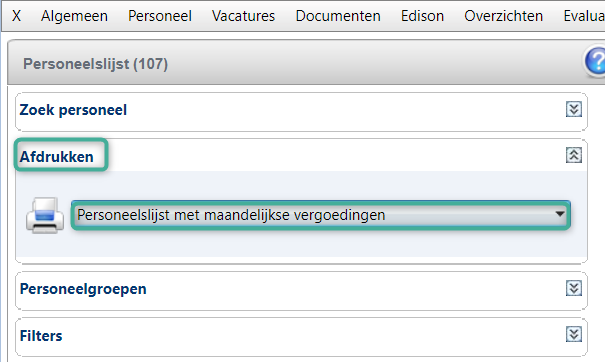Viewport: 605px width, 362px height.
Task: Open the Edison menu
Action: click(422, 16)
